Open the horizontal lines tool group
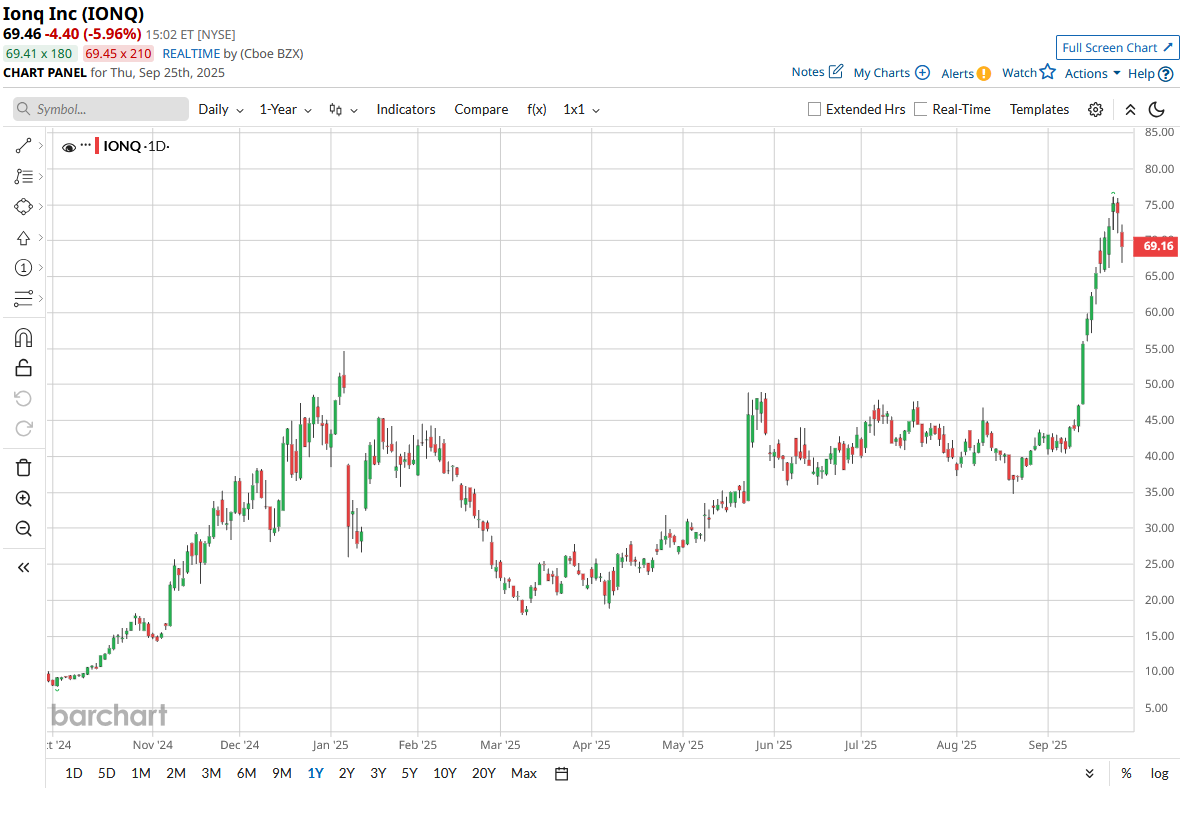 pyautogui.click(x=24, y=299)
